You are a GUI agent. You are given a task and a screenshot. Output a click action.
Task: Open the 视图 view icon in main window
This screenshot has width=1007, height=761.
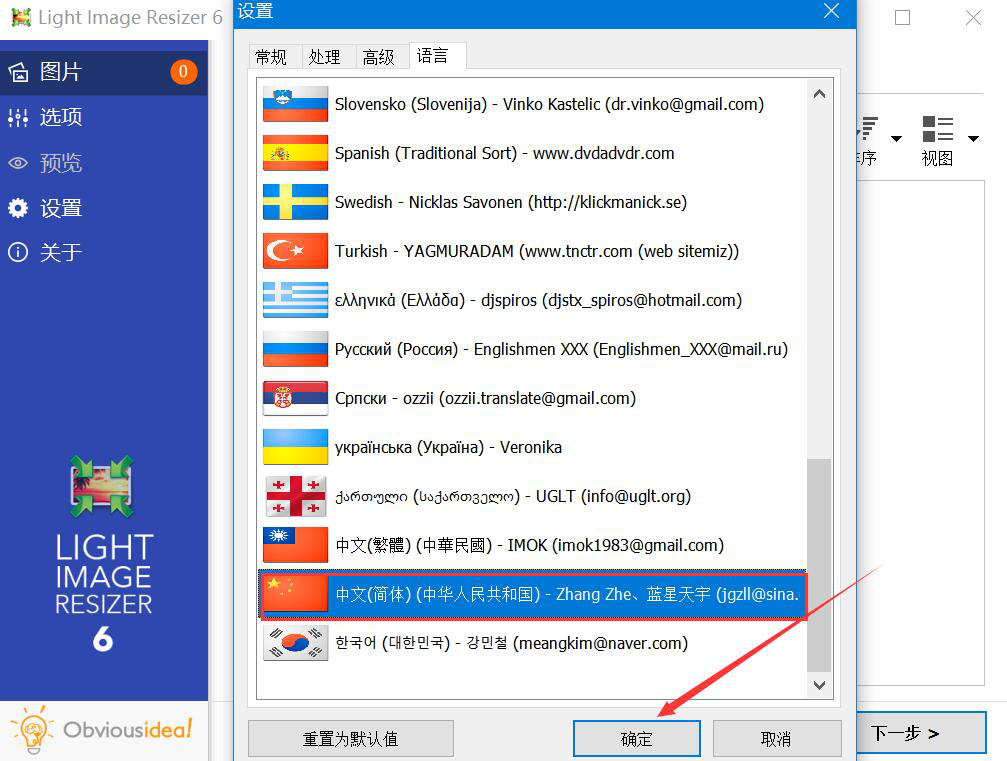tap(937, 129)
